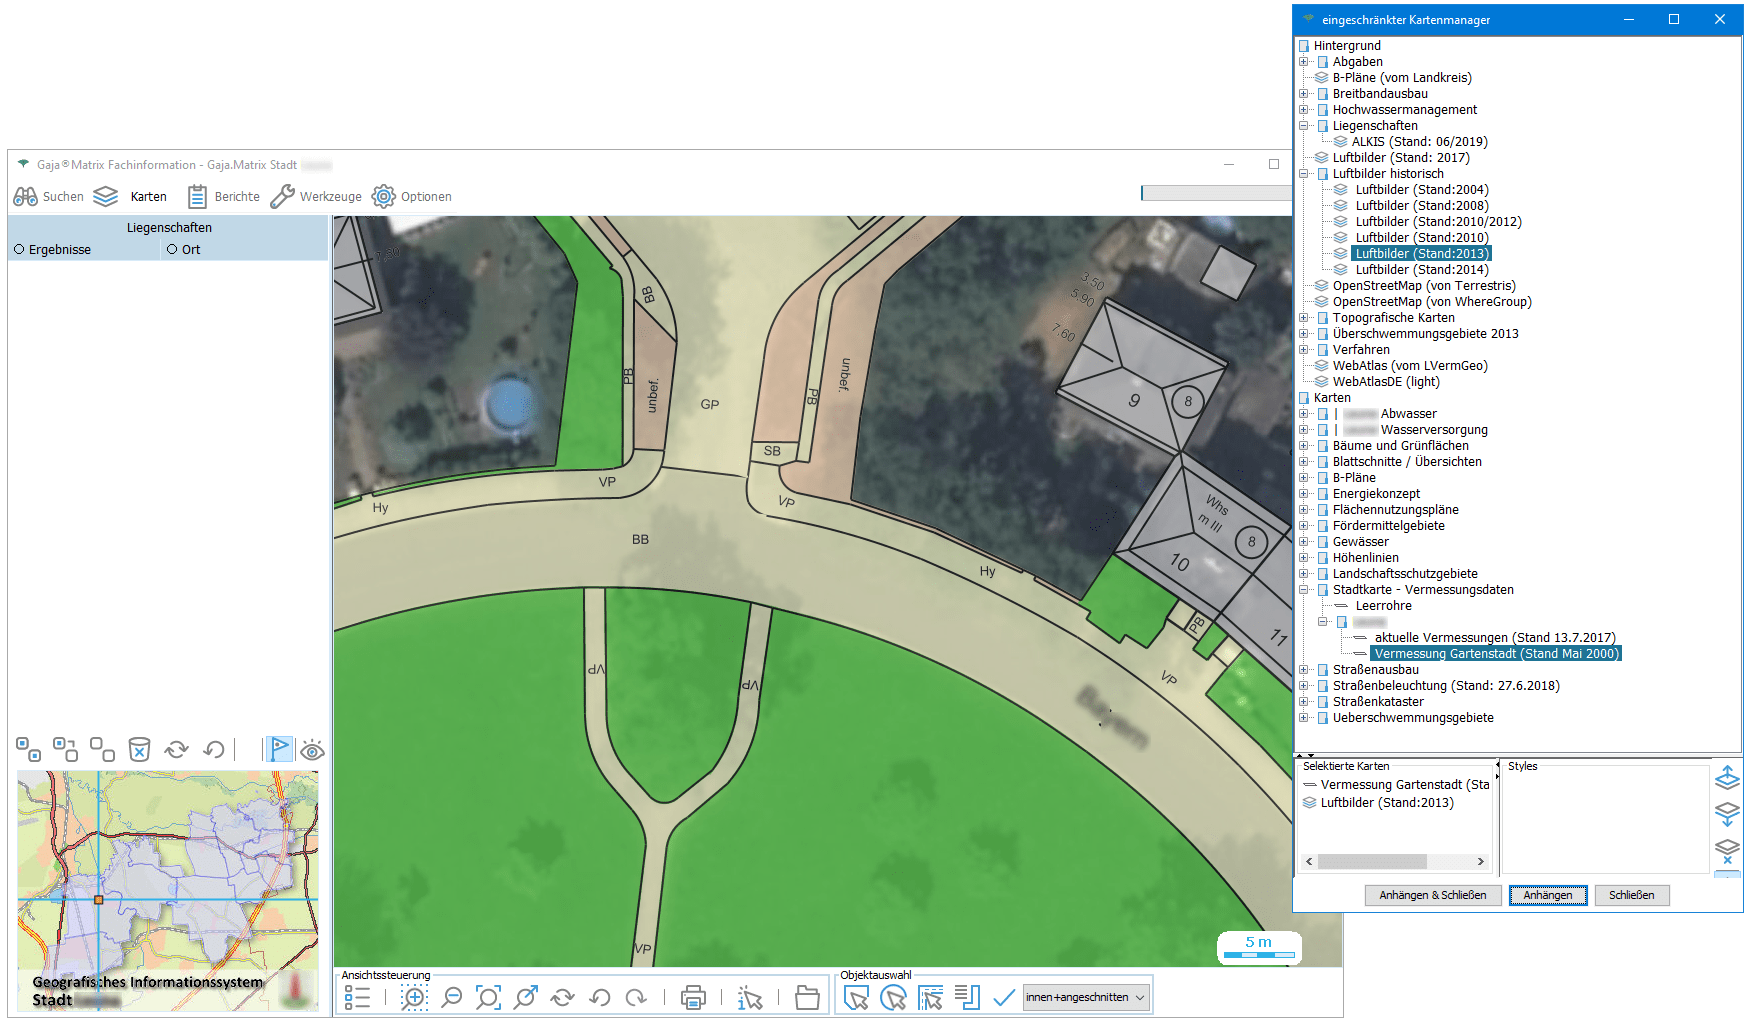Click the open folder icon

(x=807, y=997)
